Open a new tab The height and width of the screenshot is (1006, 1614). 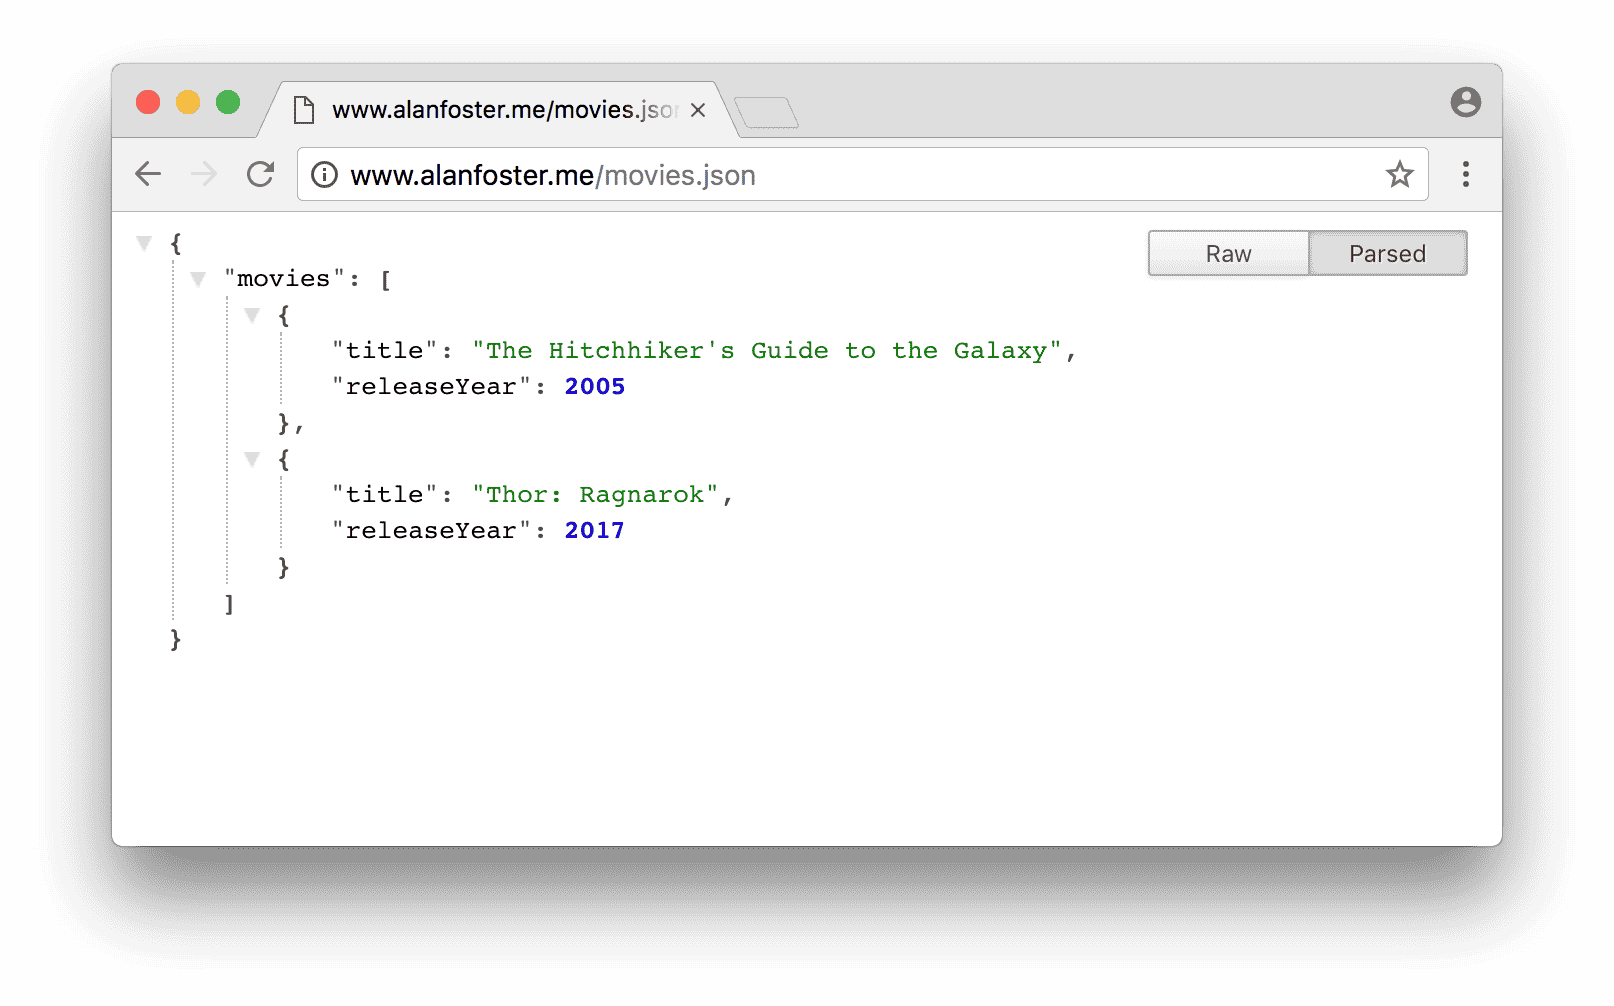point(765,112)
